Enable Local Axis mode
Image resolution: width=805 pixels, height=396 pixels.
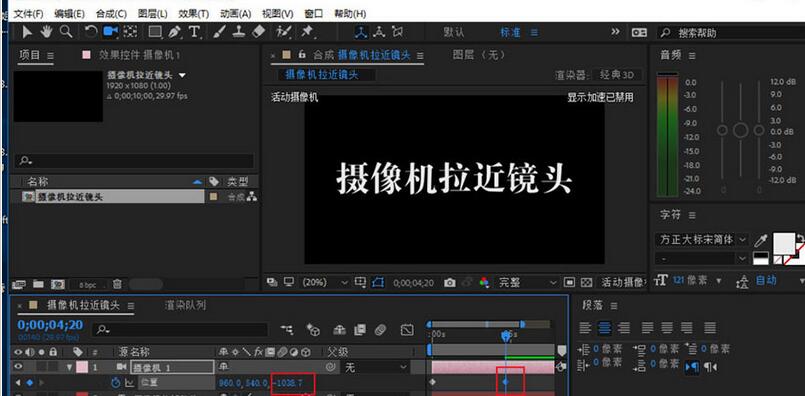(362, 32)
